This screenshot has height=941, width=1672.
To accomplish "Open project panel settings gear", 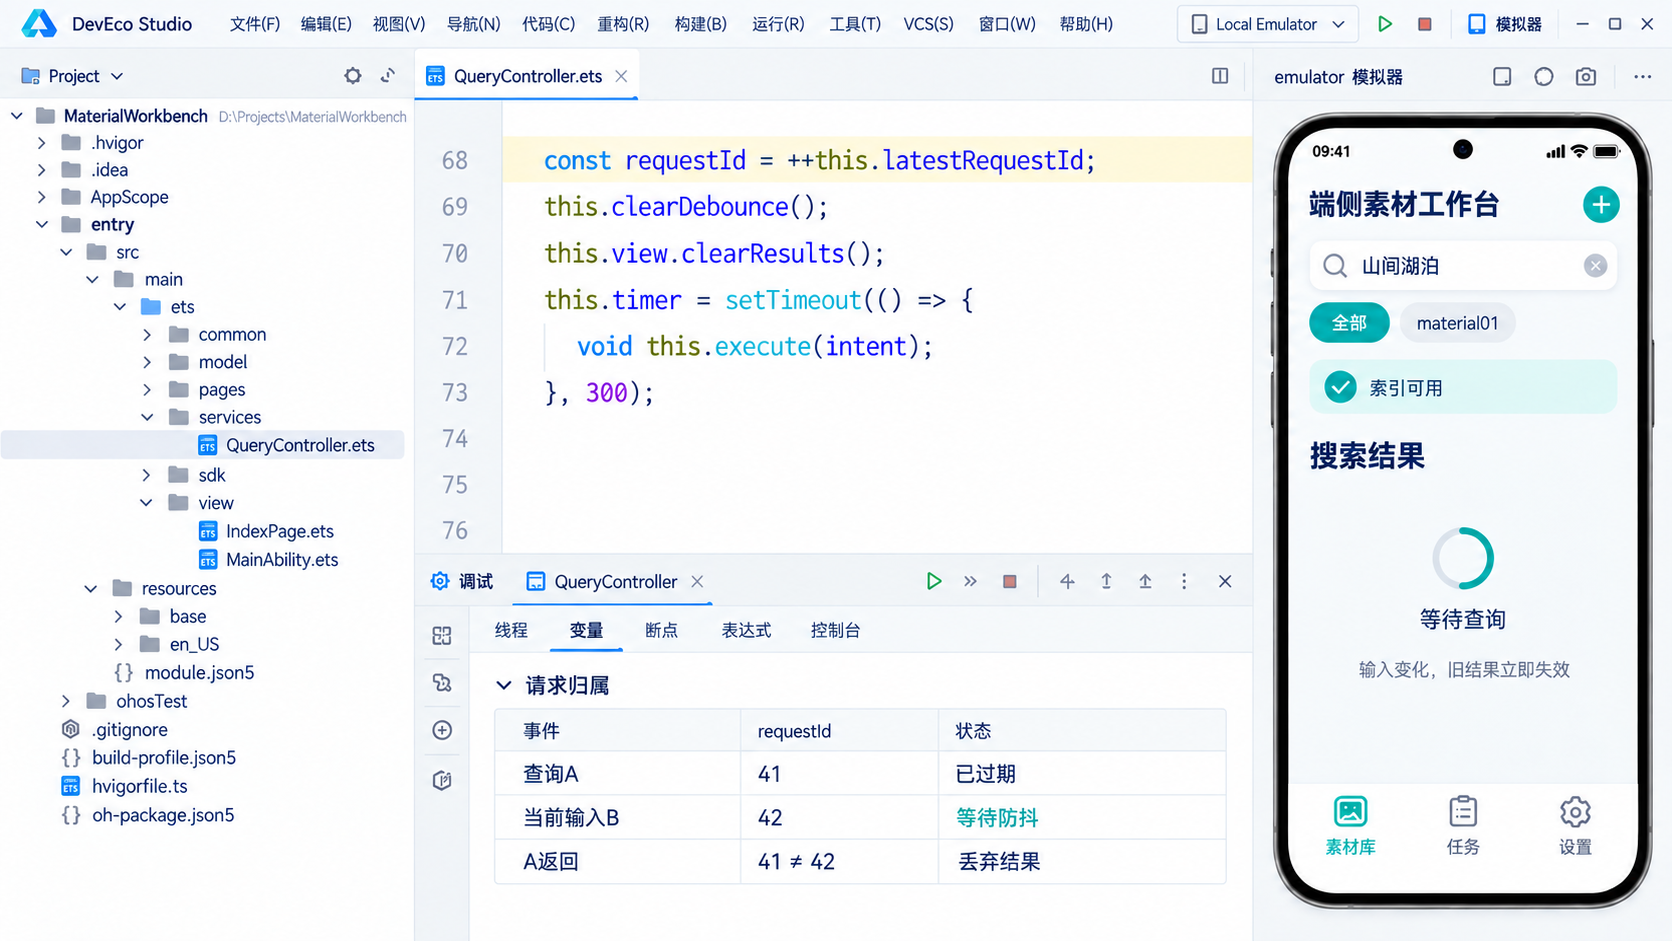I will pos(353,76).
